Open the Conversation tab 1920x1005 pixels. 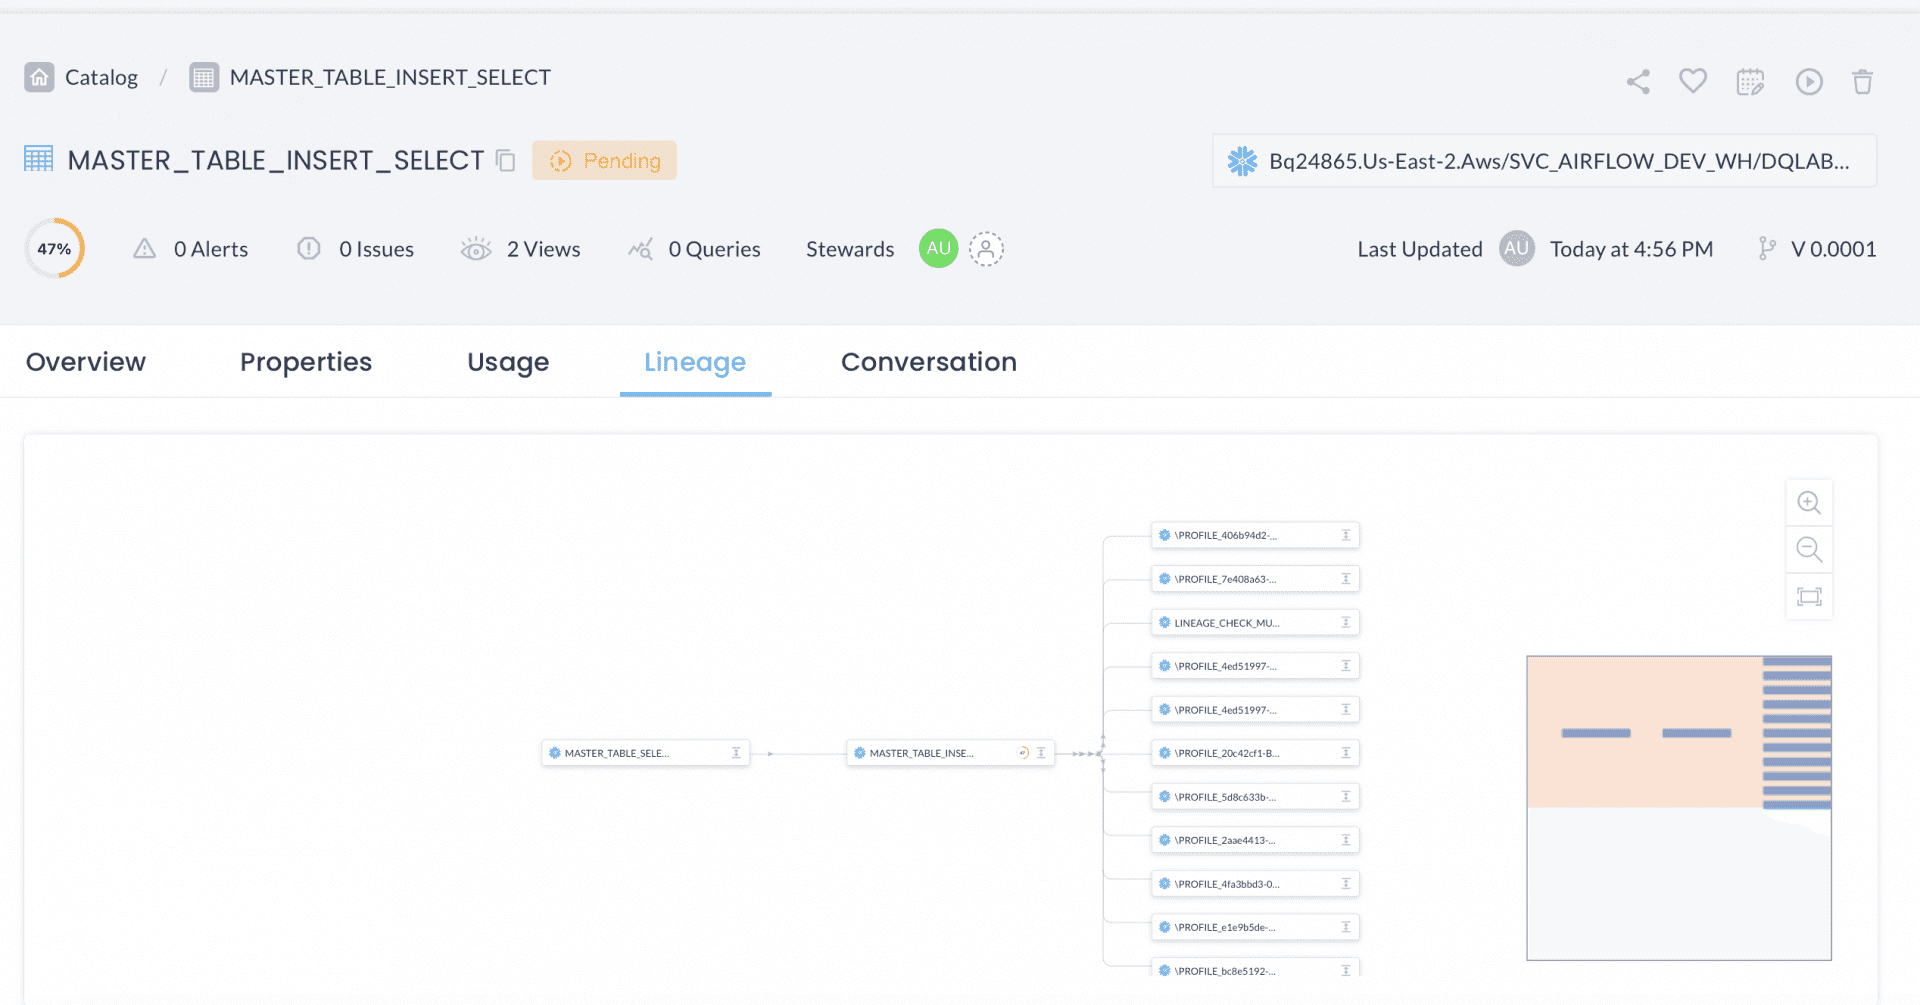pos(928,362)
